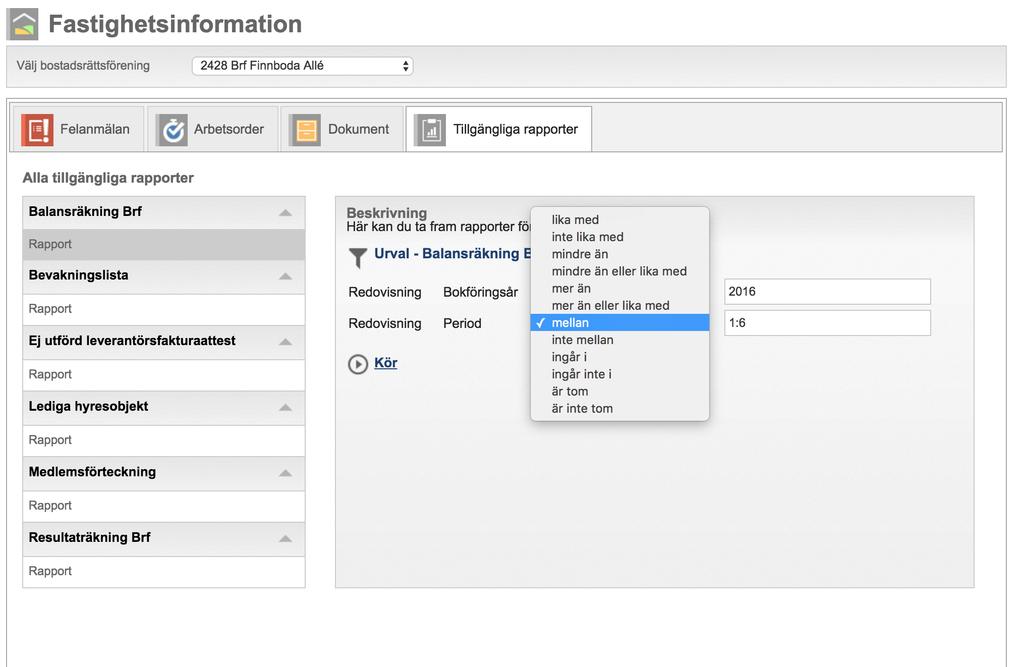Click the Bokföringsår value field 2016
Screen dimensions: 1024x667
pyautogui.click(x=827, y=291)
